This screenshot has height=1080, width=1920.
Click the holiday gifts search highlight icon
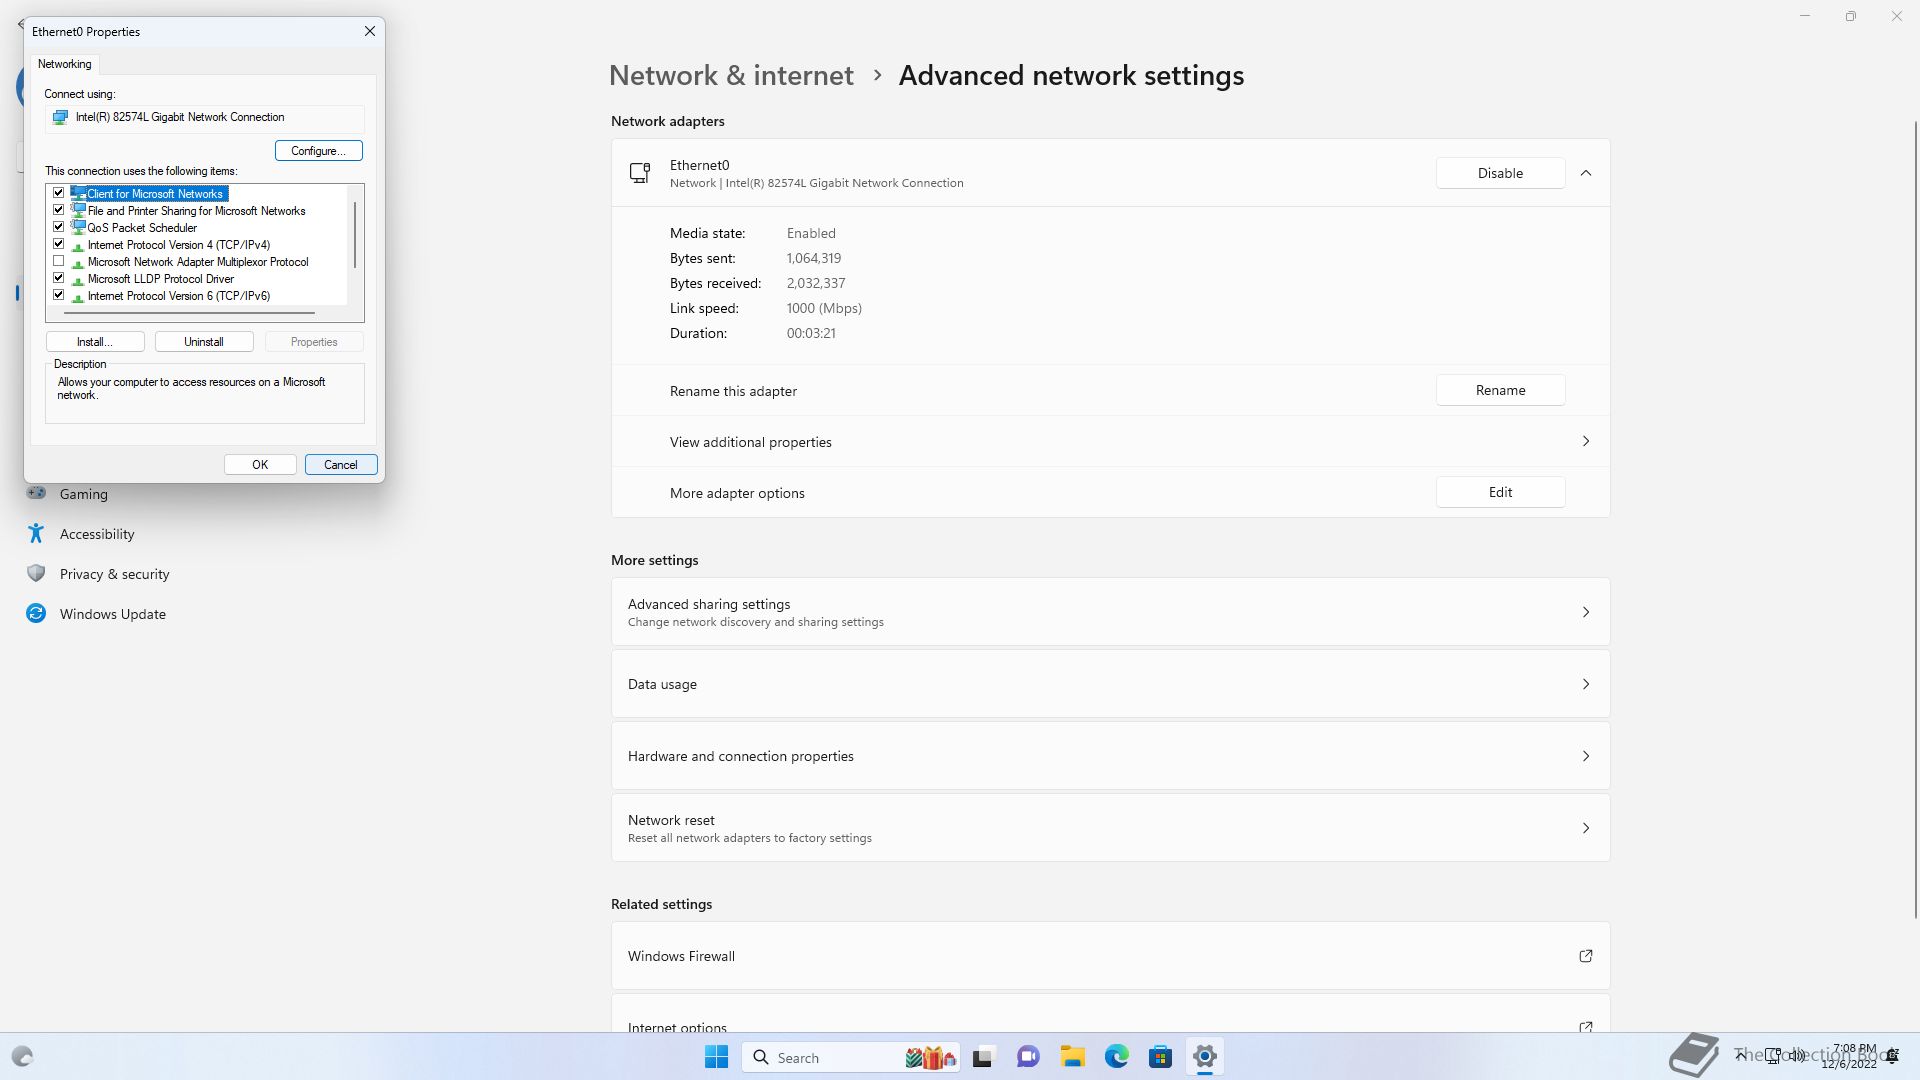click(x=931, y=1057)
